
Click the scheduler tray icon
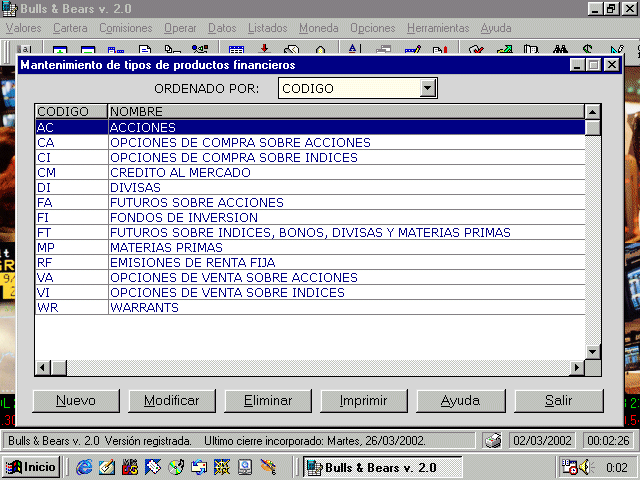coord(569,467)
